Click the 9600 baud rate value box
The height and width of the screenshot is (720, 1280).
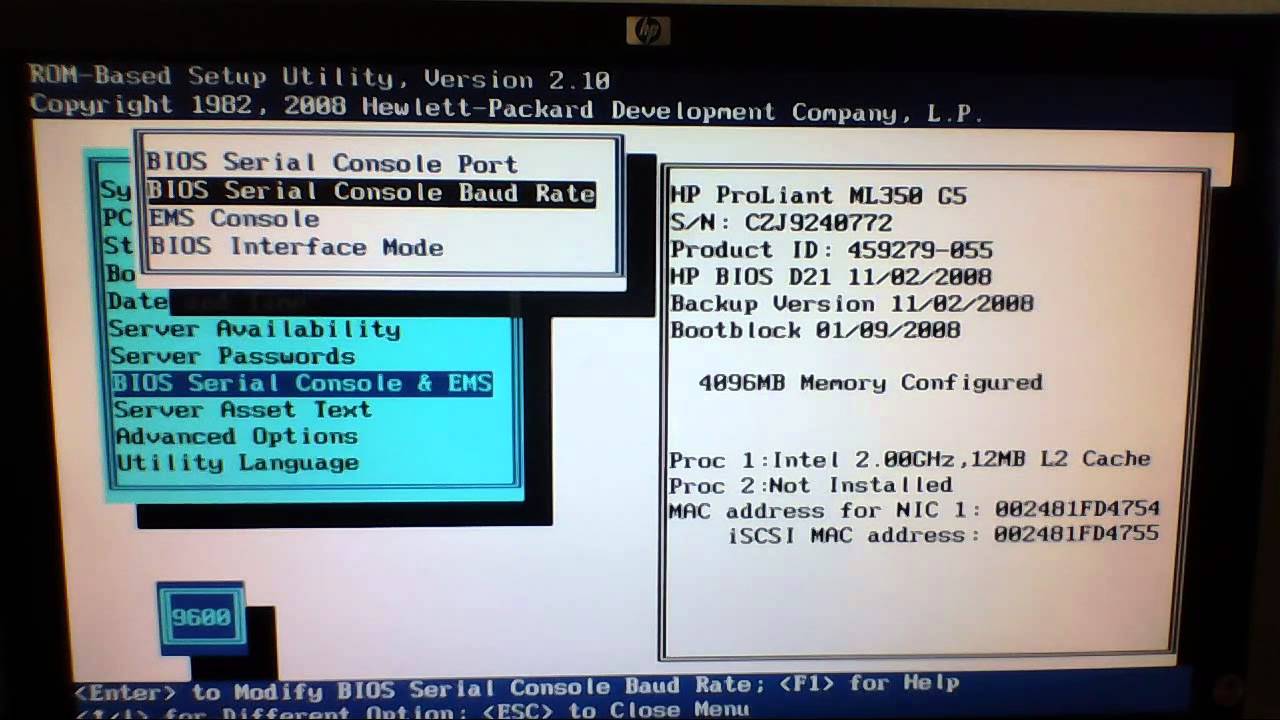coord(201,617)
